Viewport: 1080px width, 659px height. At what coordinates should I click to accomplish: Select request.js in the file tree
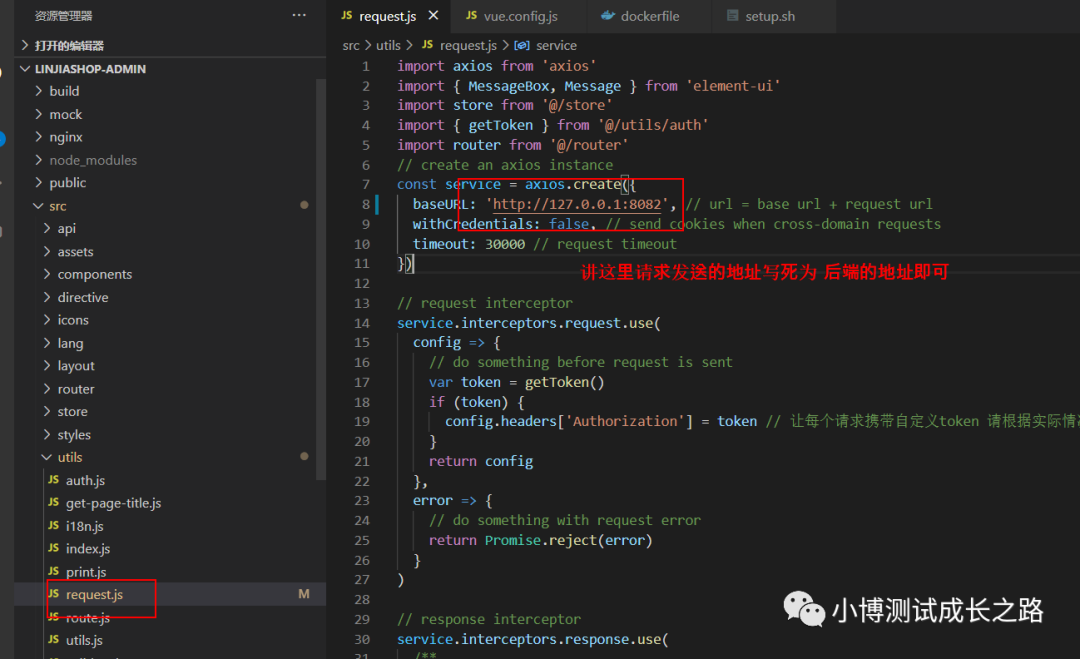coord(94,594)
